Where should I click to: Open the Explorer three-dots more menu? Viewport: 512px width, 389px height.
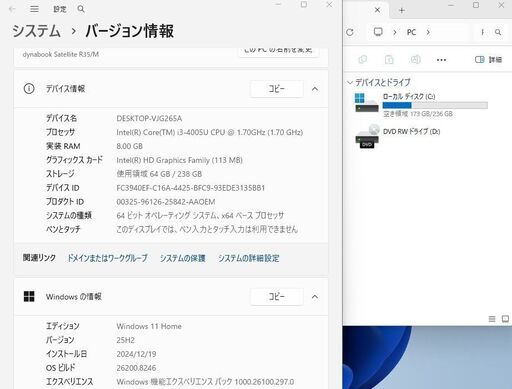[441, 60]
